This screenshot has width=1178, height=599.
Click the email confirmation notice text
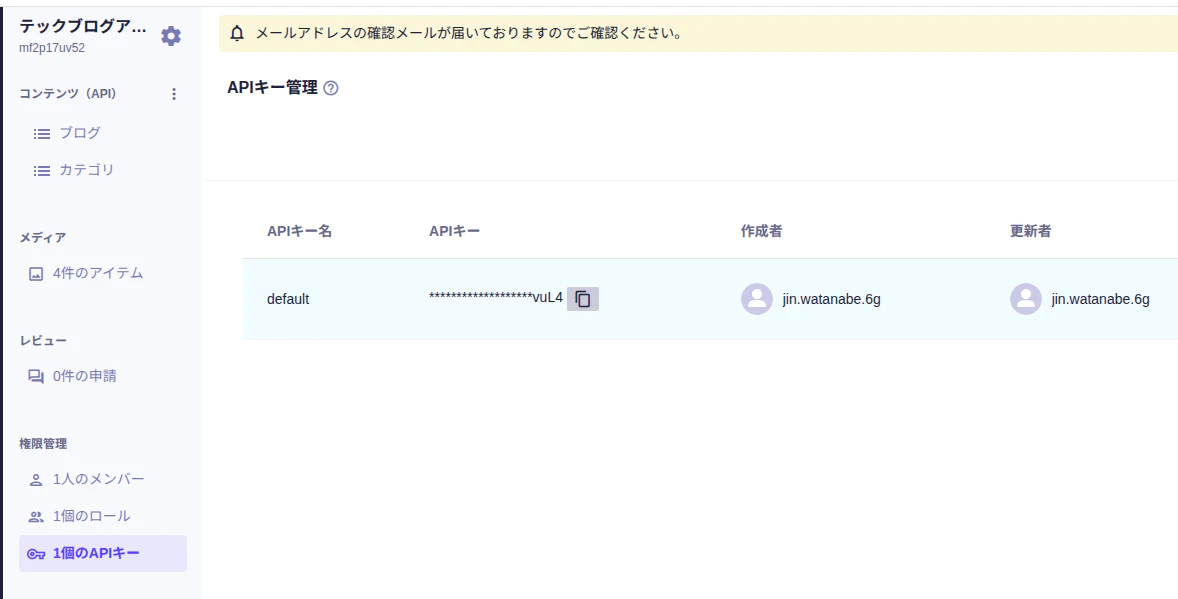click(x=469, y=34)
